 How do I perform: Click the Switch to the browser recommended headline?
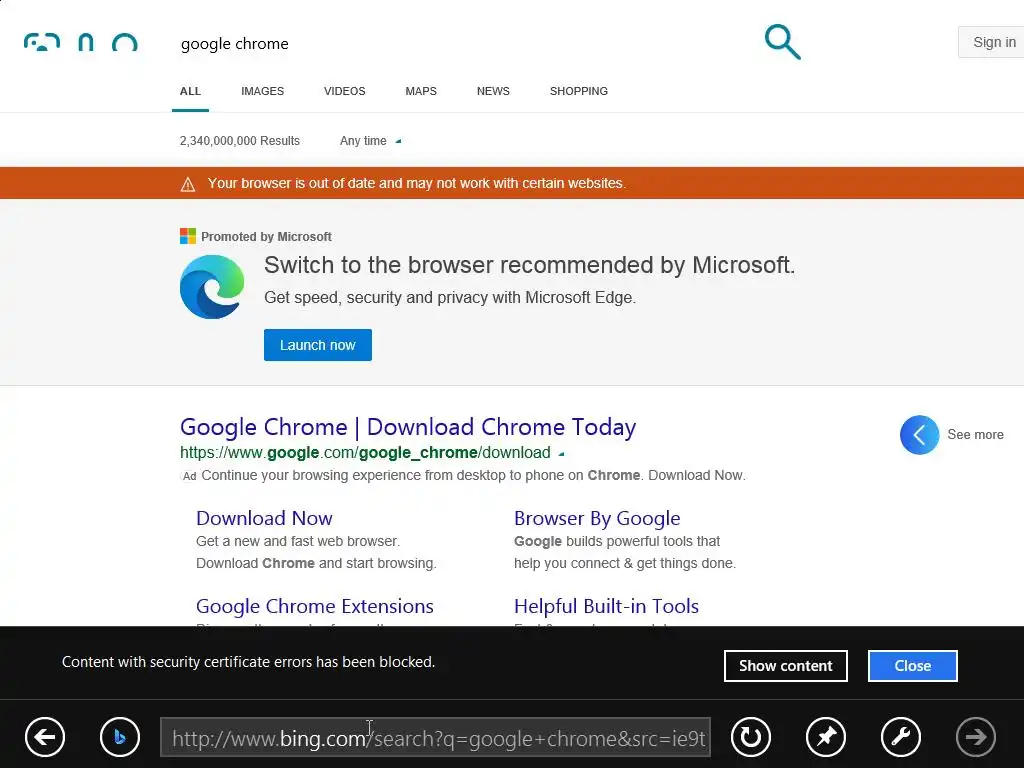coord(530,265)
